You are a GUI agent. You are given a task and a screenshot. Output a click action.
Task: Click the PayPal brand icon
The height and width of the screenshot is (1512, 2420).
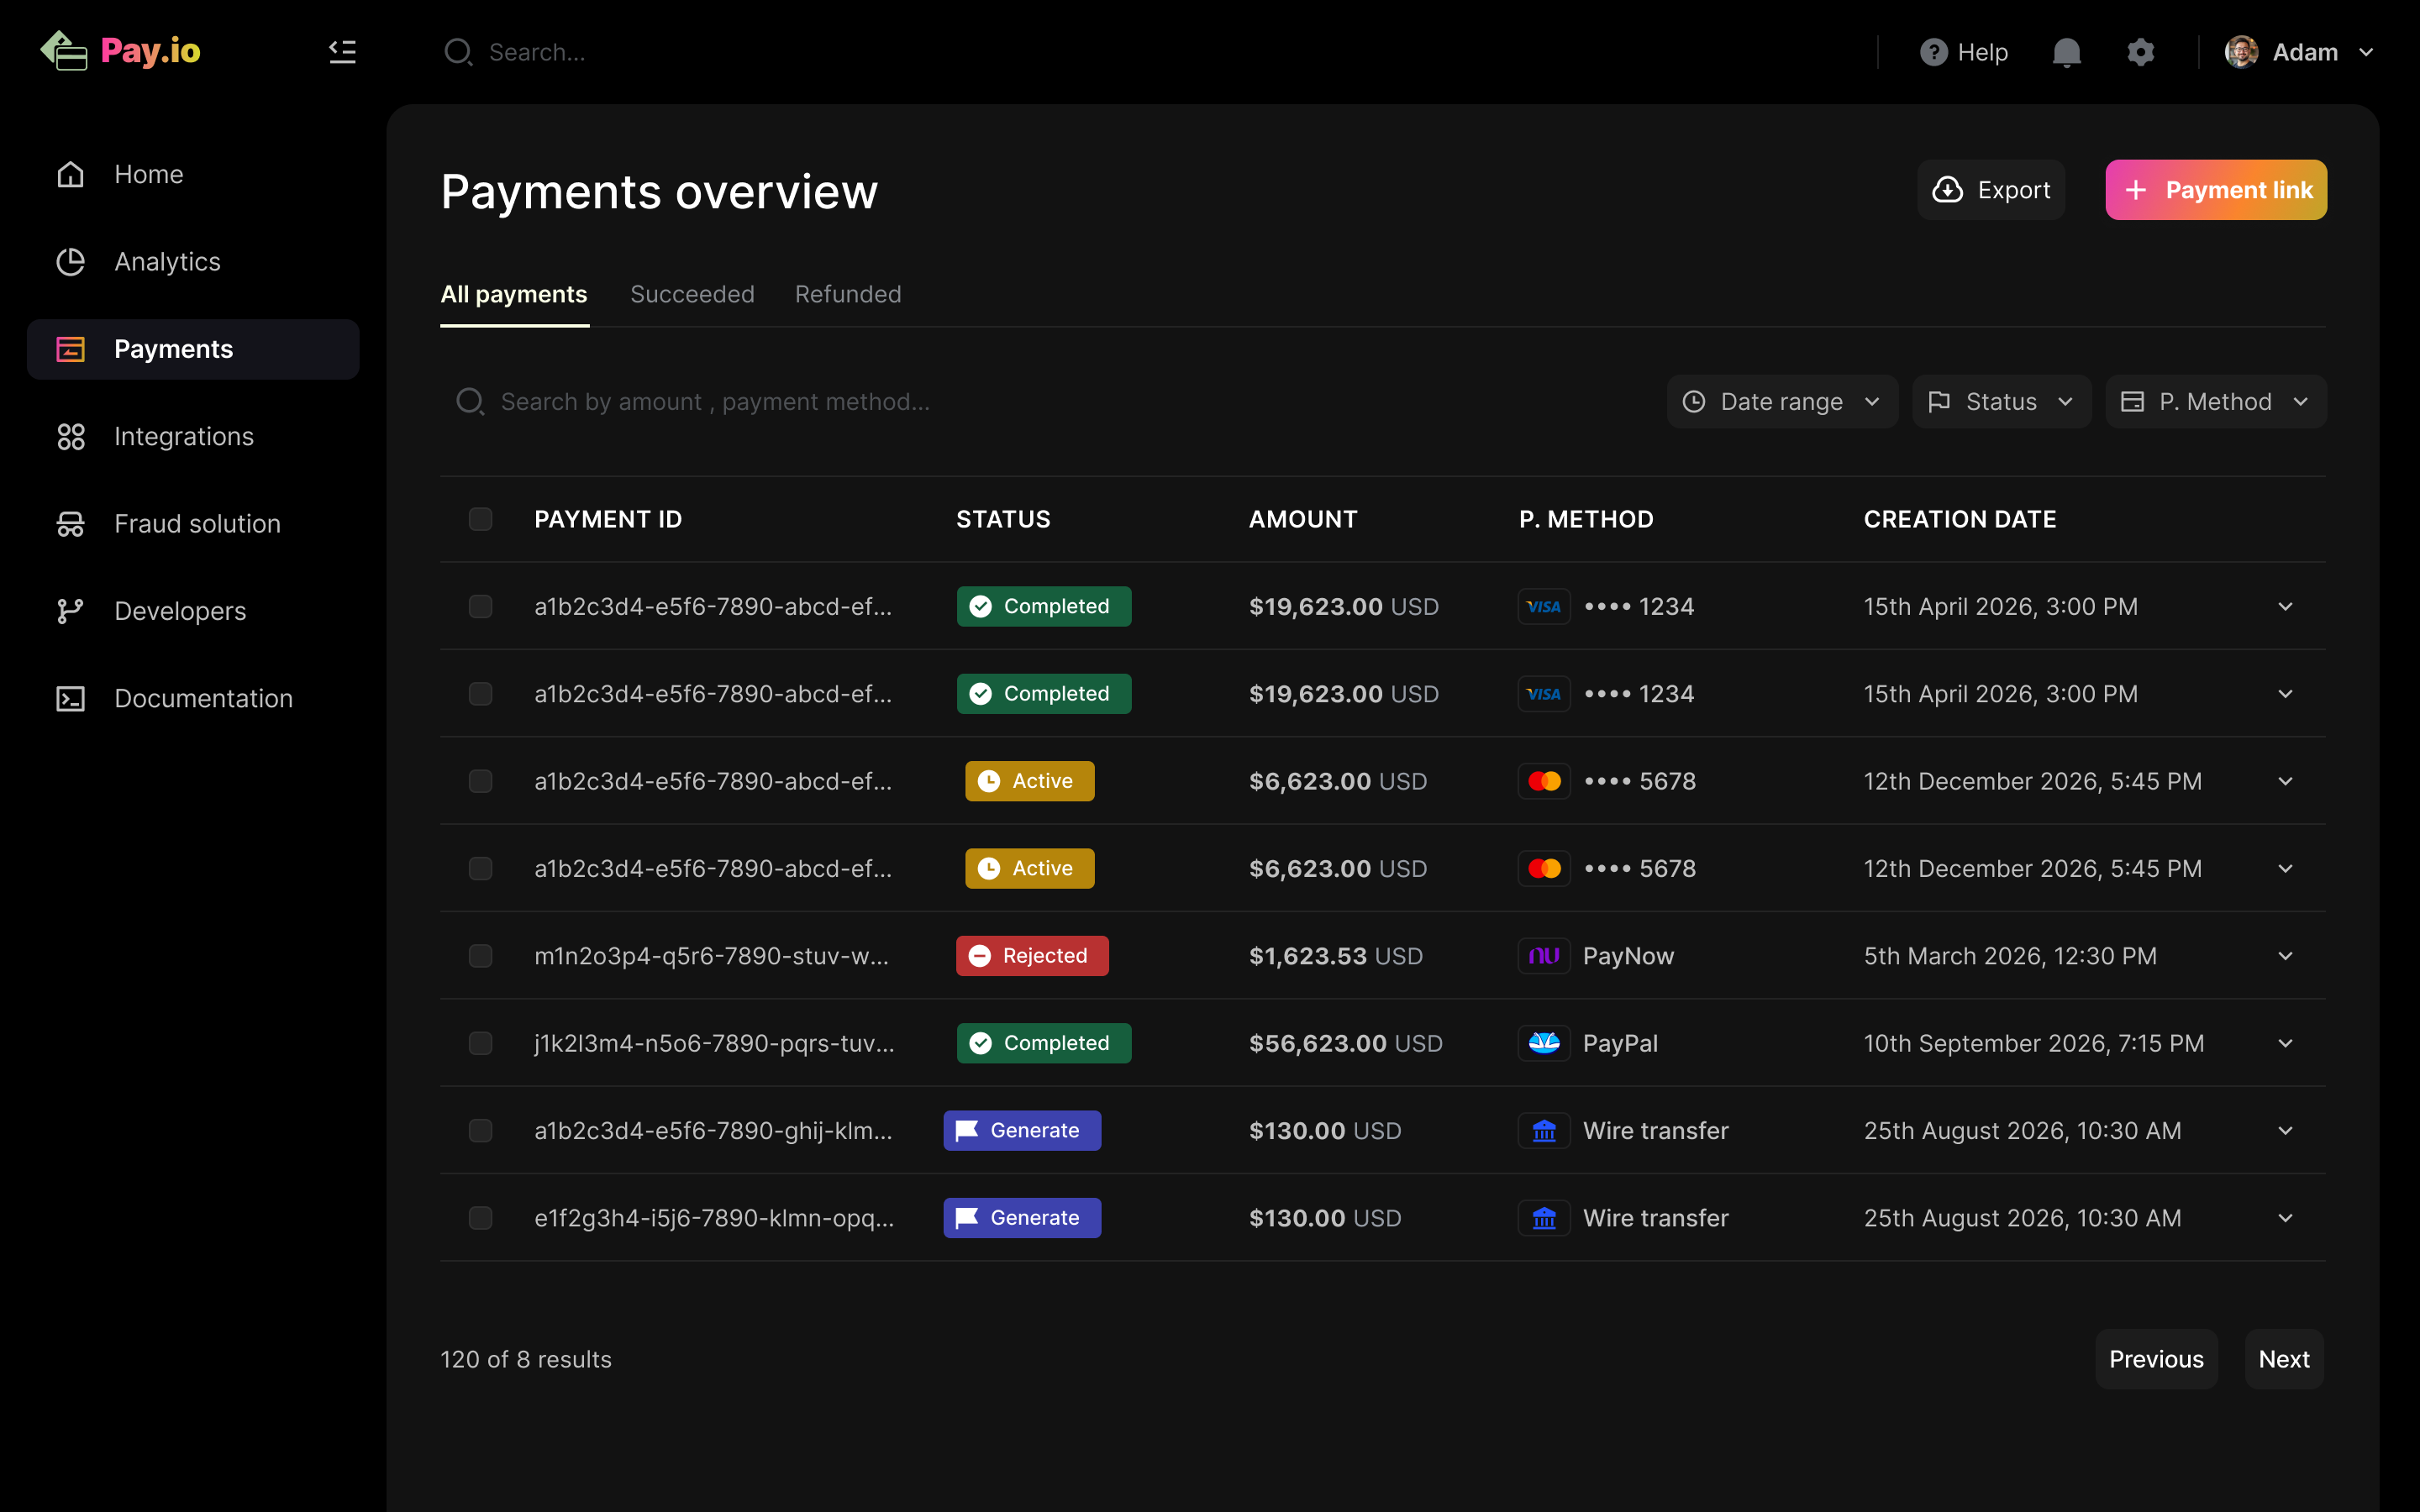1544,1043
